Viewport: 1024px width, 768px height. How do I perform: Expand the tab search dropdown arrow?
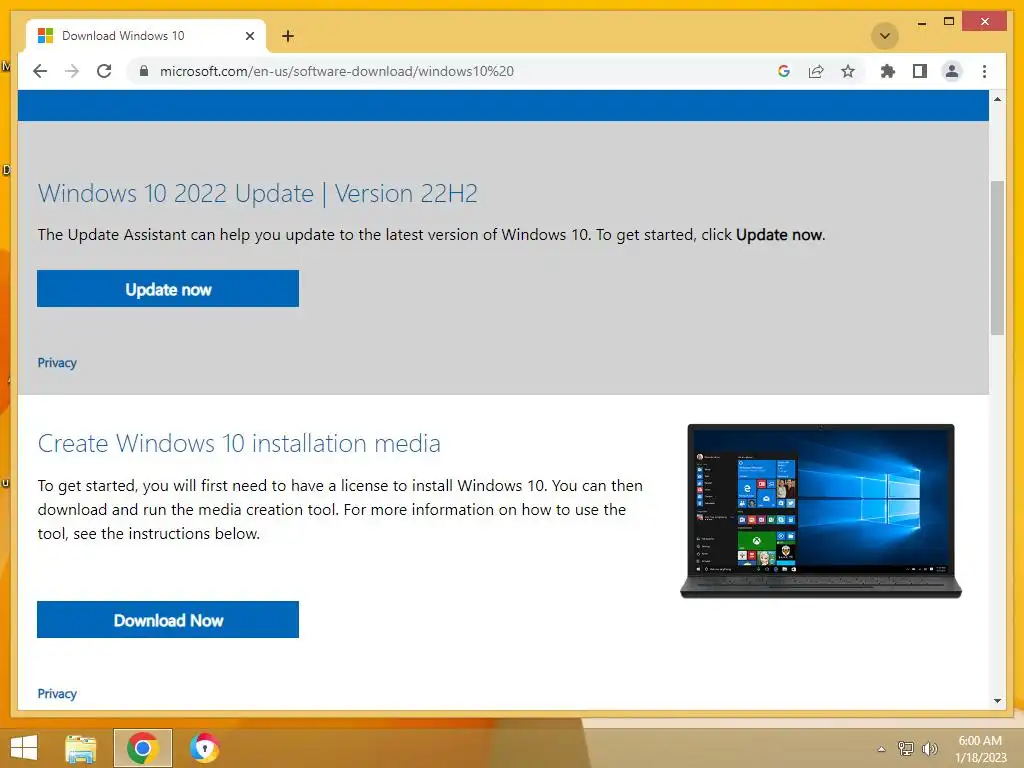[885, 36]
